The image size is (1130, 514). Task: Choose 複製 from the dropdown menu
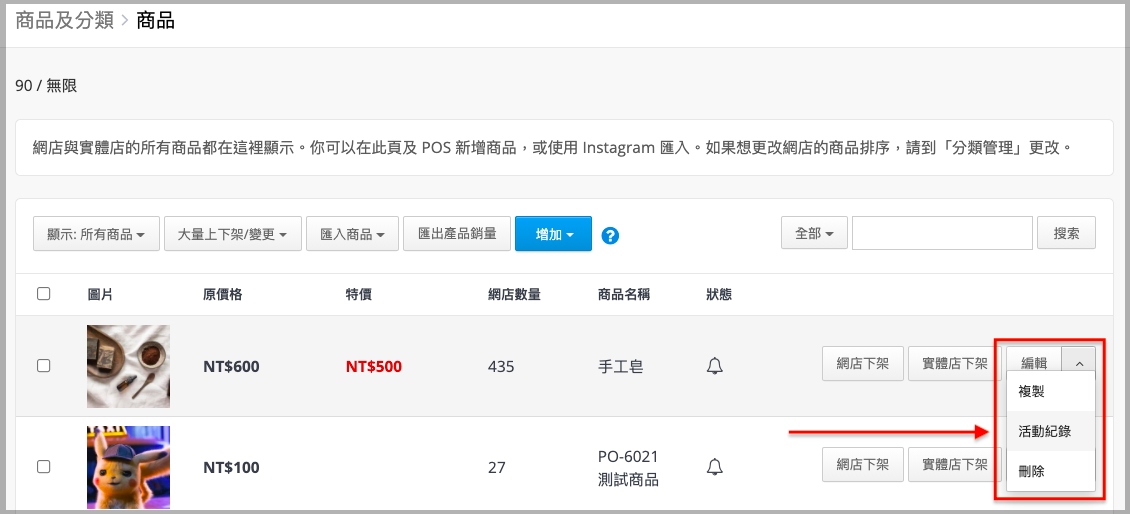point(1051,391)
